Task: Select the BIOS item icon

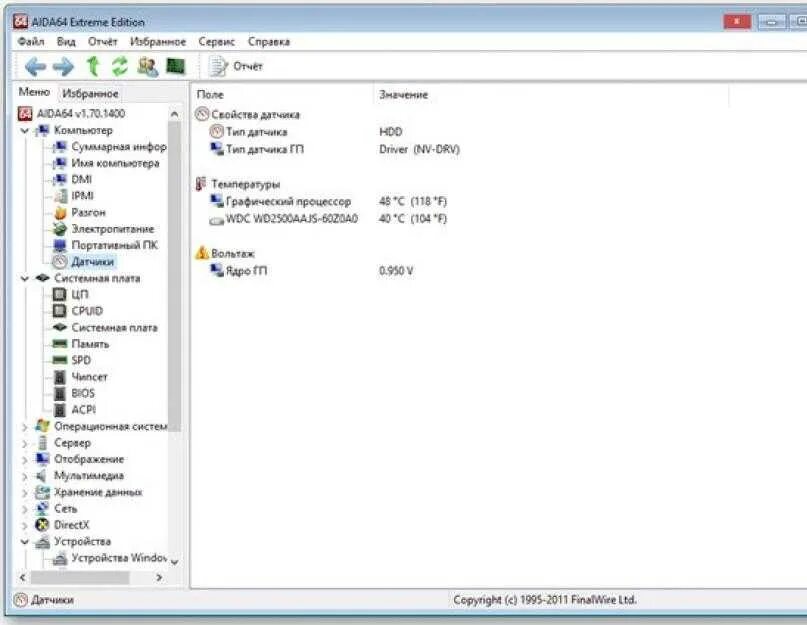Action: (x=60, y=393)
